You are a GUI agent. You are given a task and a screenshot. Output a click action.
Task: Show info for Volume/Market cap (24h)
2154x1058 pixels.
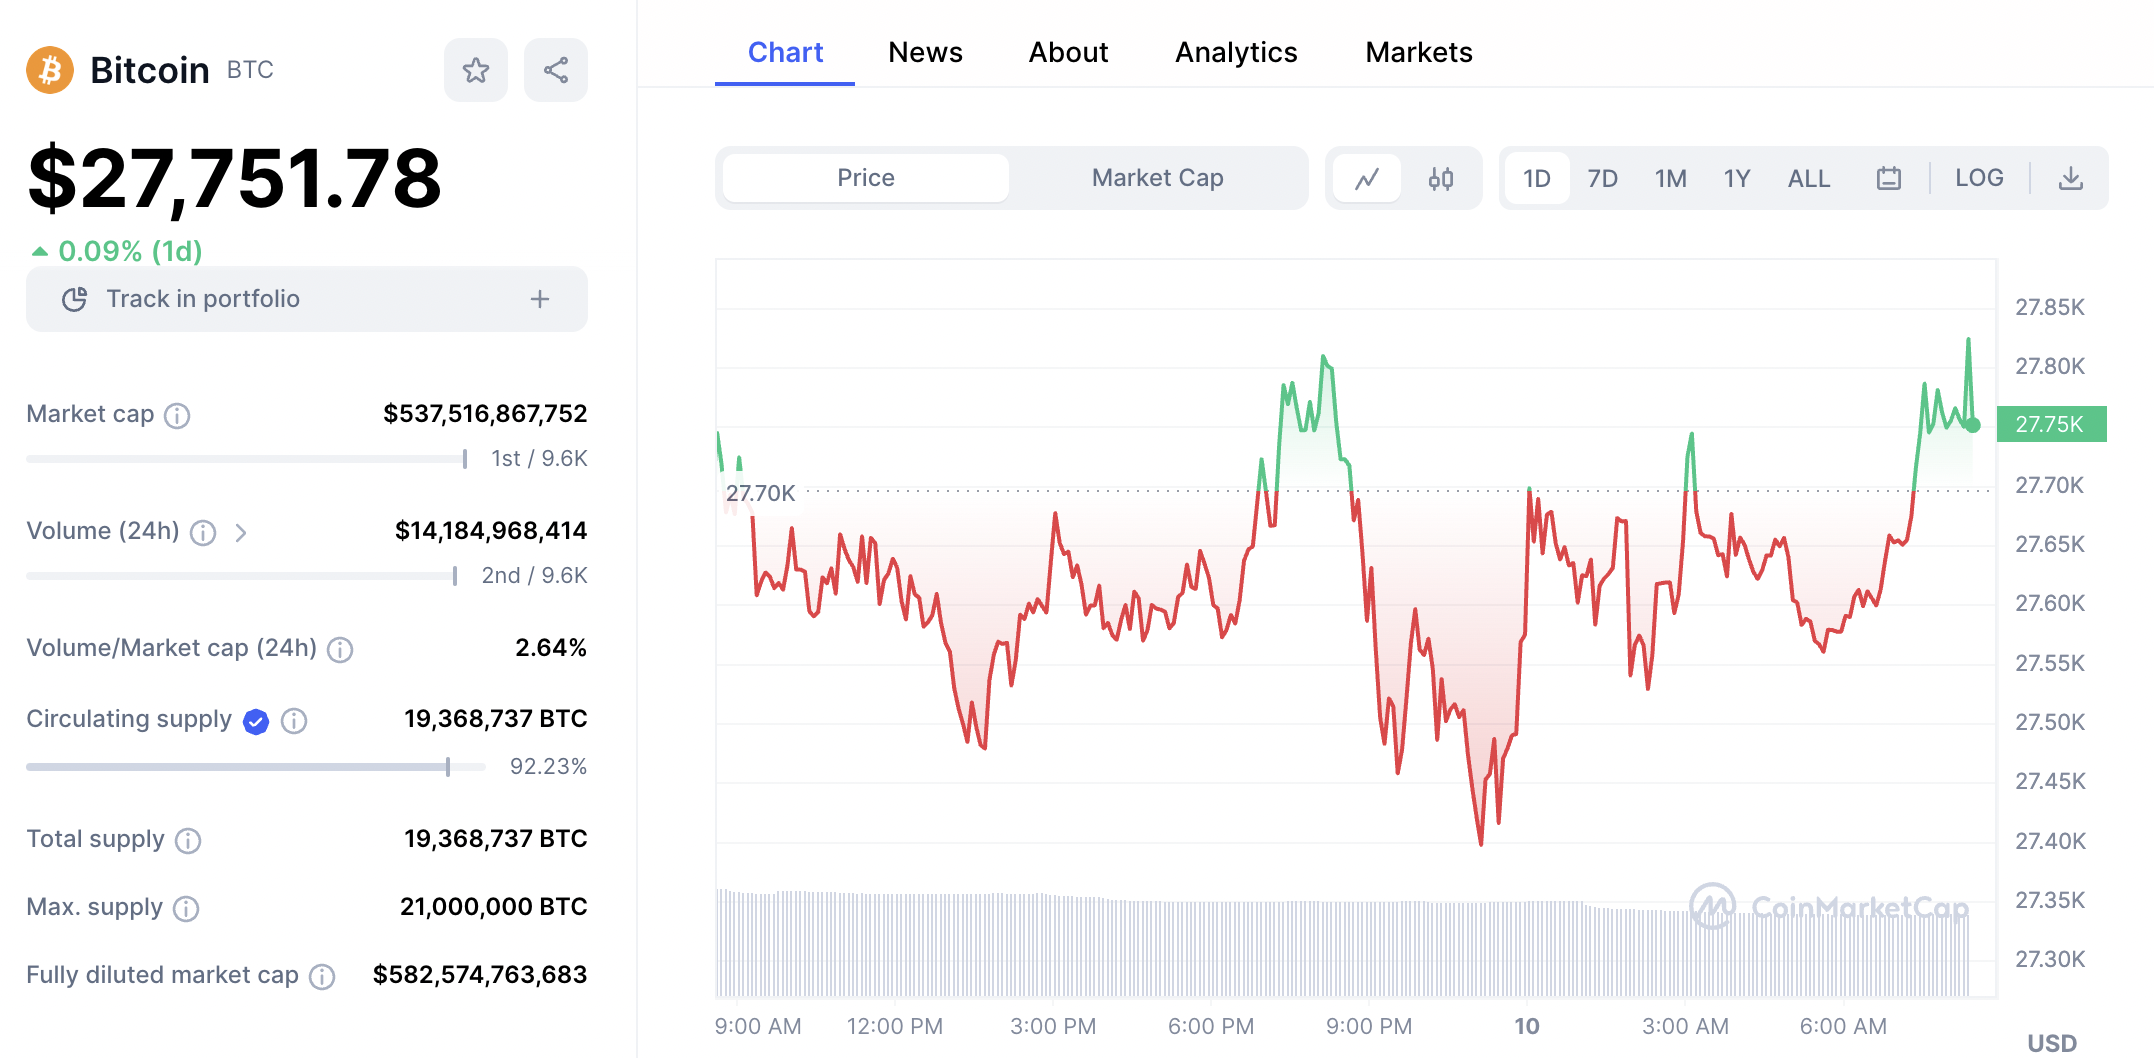coord(340,649)
